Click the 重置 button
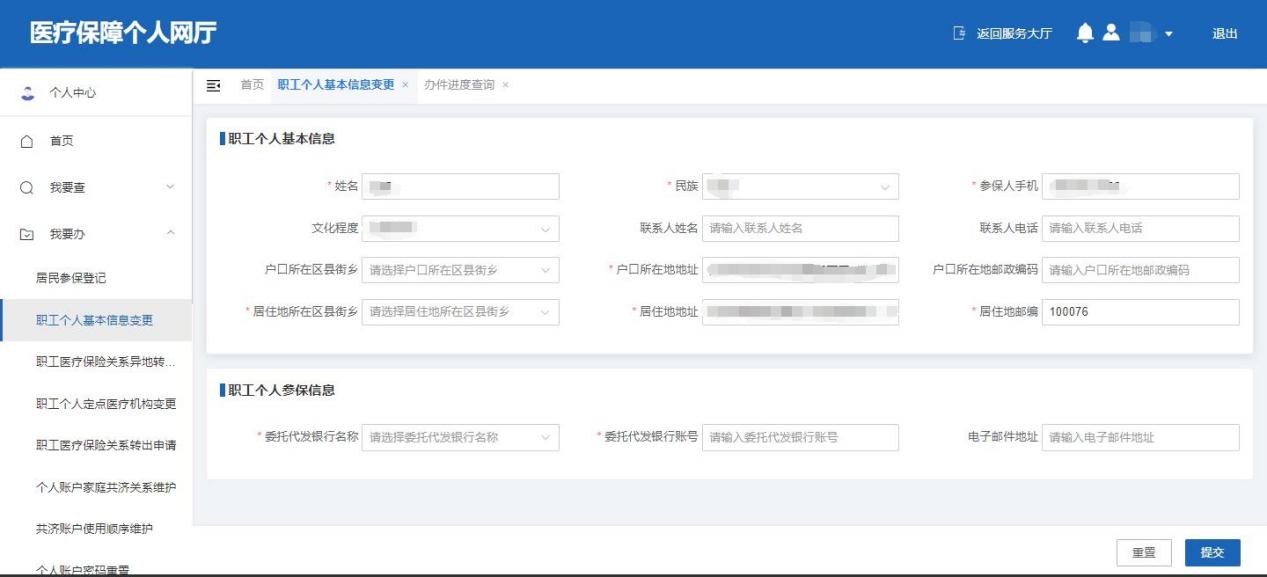 coord(1144,552)
